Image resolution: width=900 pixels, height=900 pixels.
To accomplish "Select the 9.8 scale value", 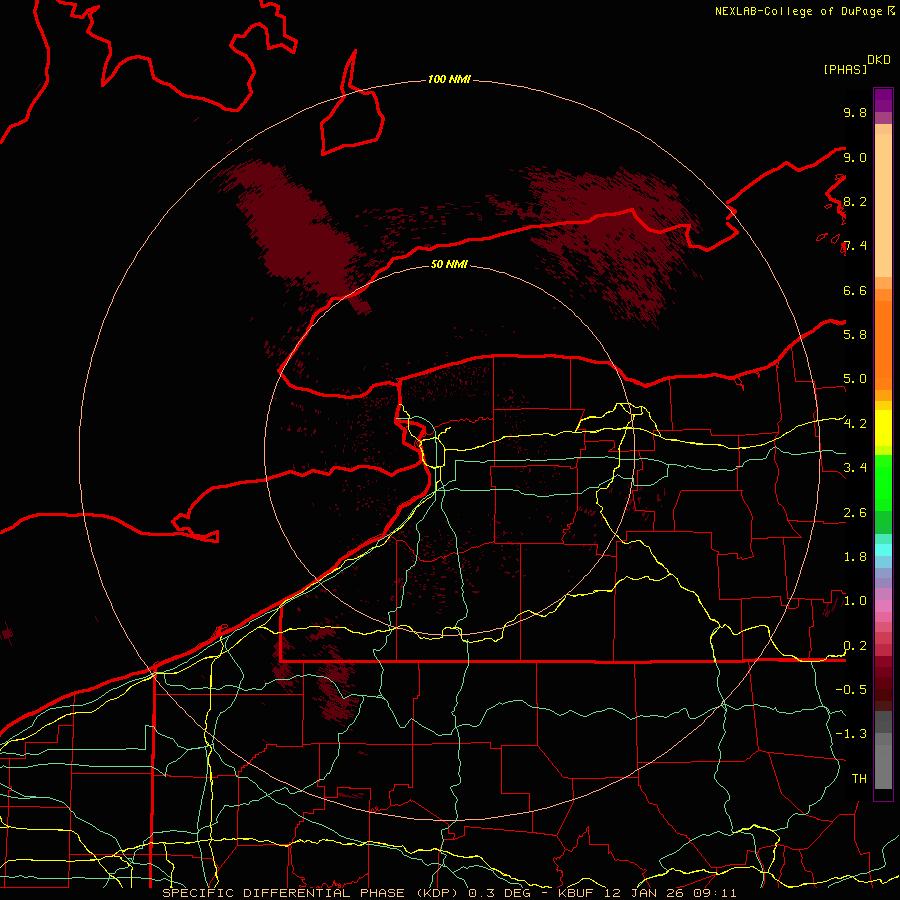I will [855, 112].
